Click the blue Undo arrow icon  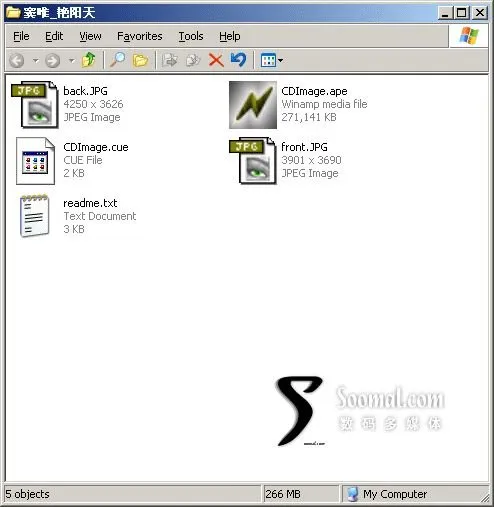238,60
